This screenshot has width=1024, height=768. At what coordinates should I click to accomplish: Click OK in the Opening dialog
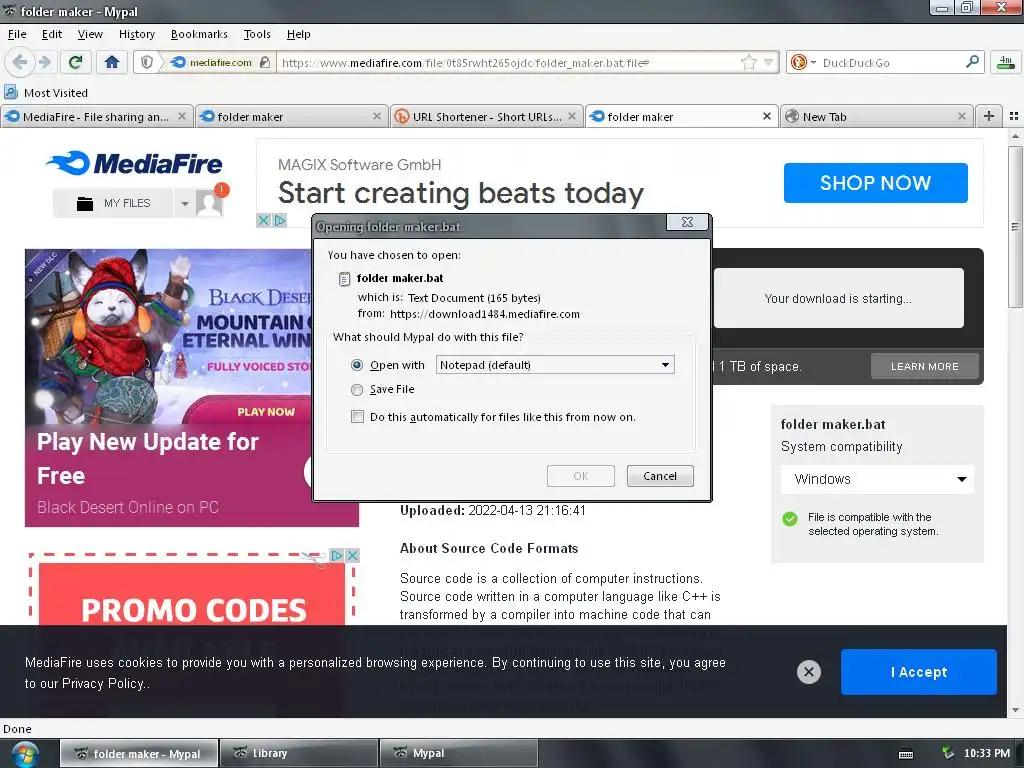(581, 476)
